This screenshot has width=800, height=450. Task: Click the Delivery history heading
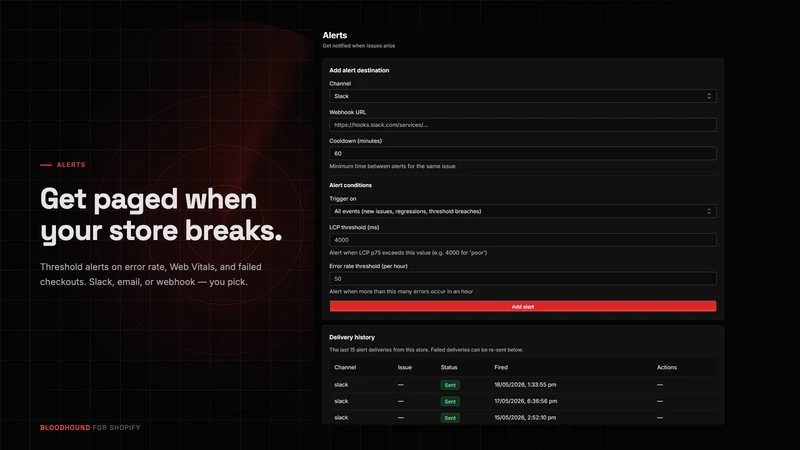pos(352,337)
